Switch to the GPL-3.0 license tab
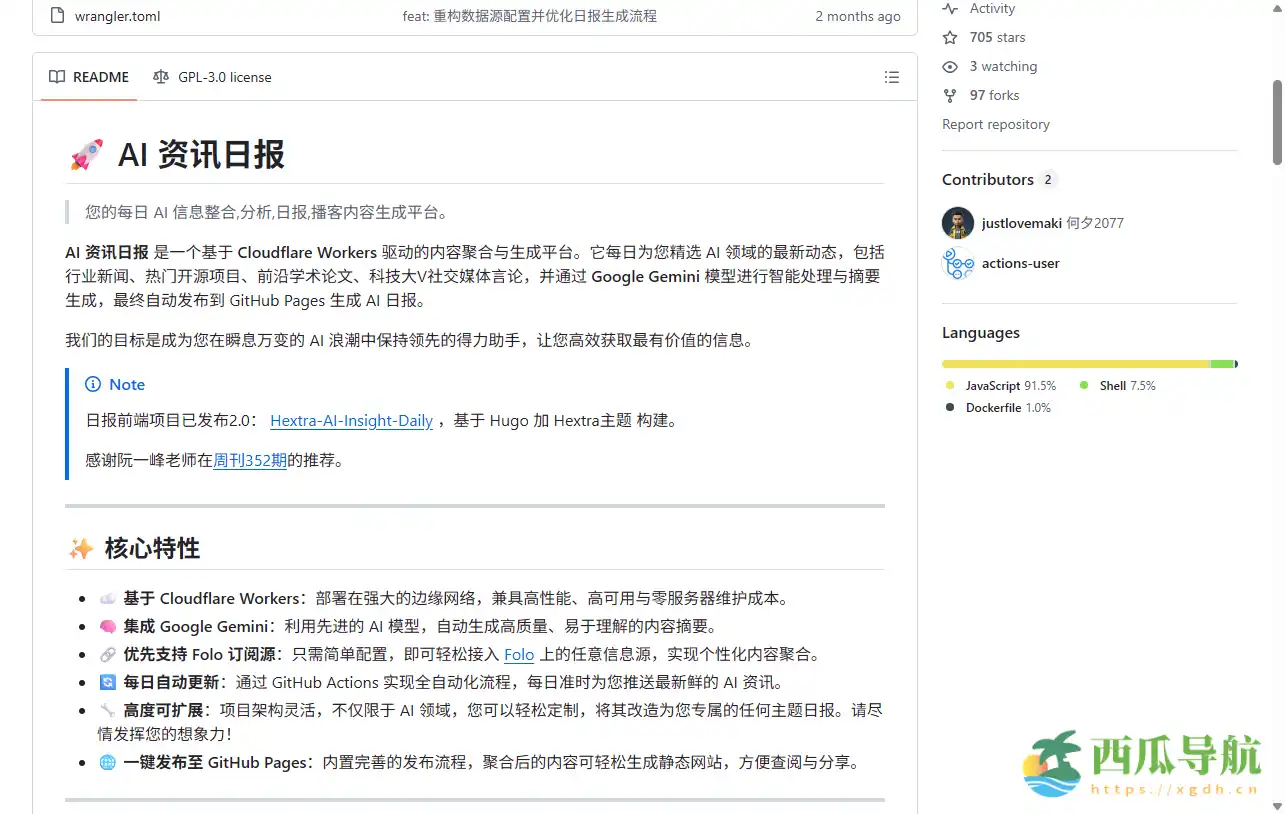1285x814 pixels. tap(212, 77)
